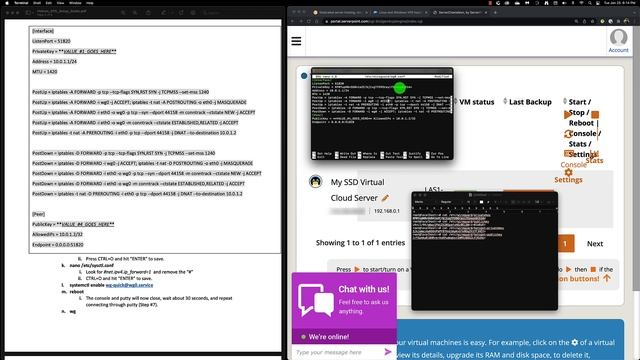The width and height of the screenshot is (640, 360).
Task: Click the PDF viewer share icon
Action: tap(148, 13)
